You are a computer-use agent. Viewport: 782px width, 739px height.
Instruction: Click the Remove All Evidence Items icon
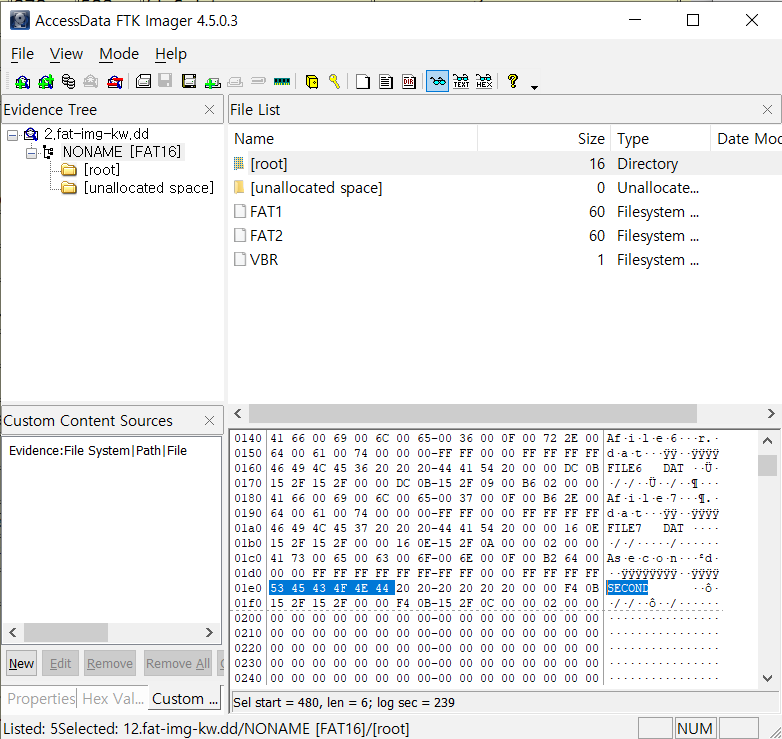[115, 81]
